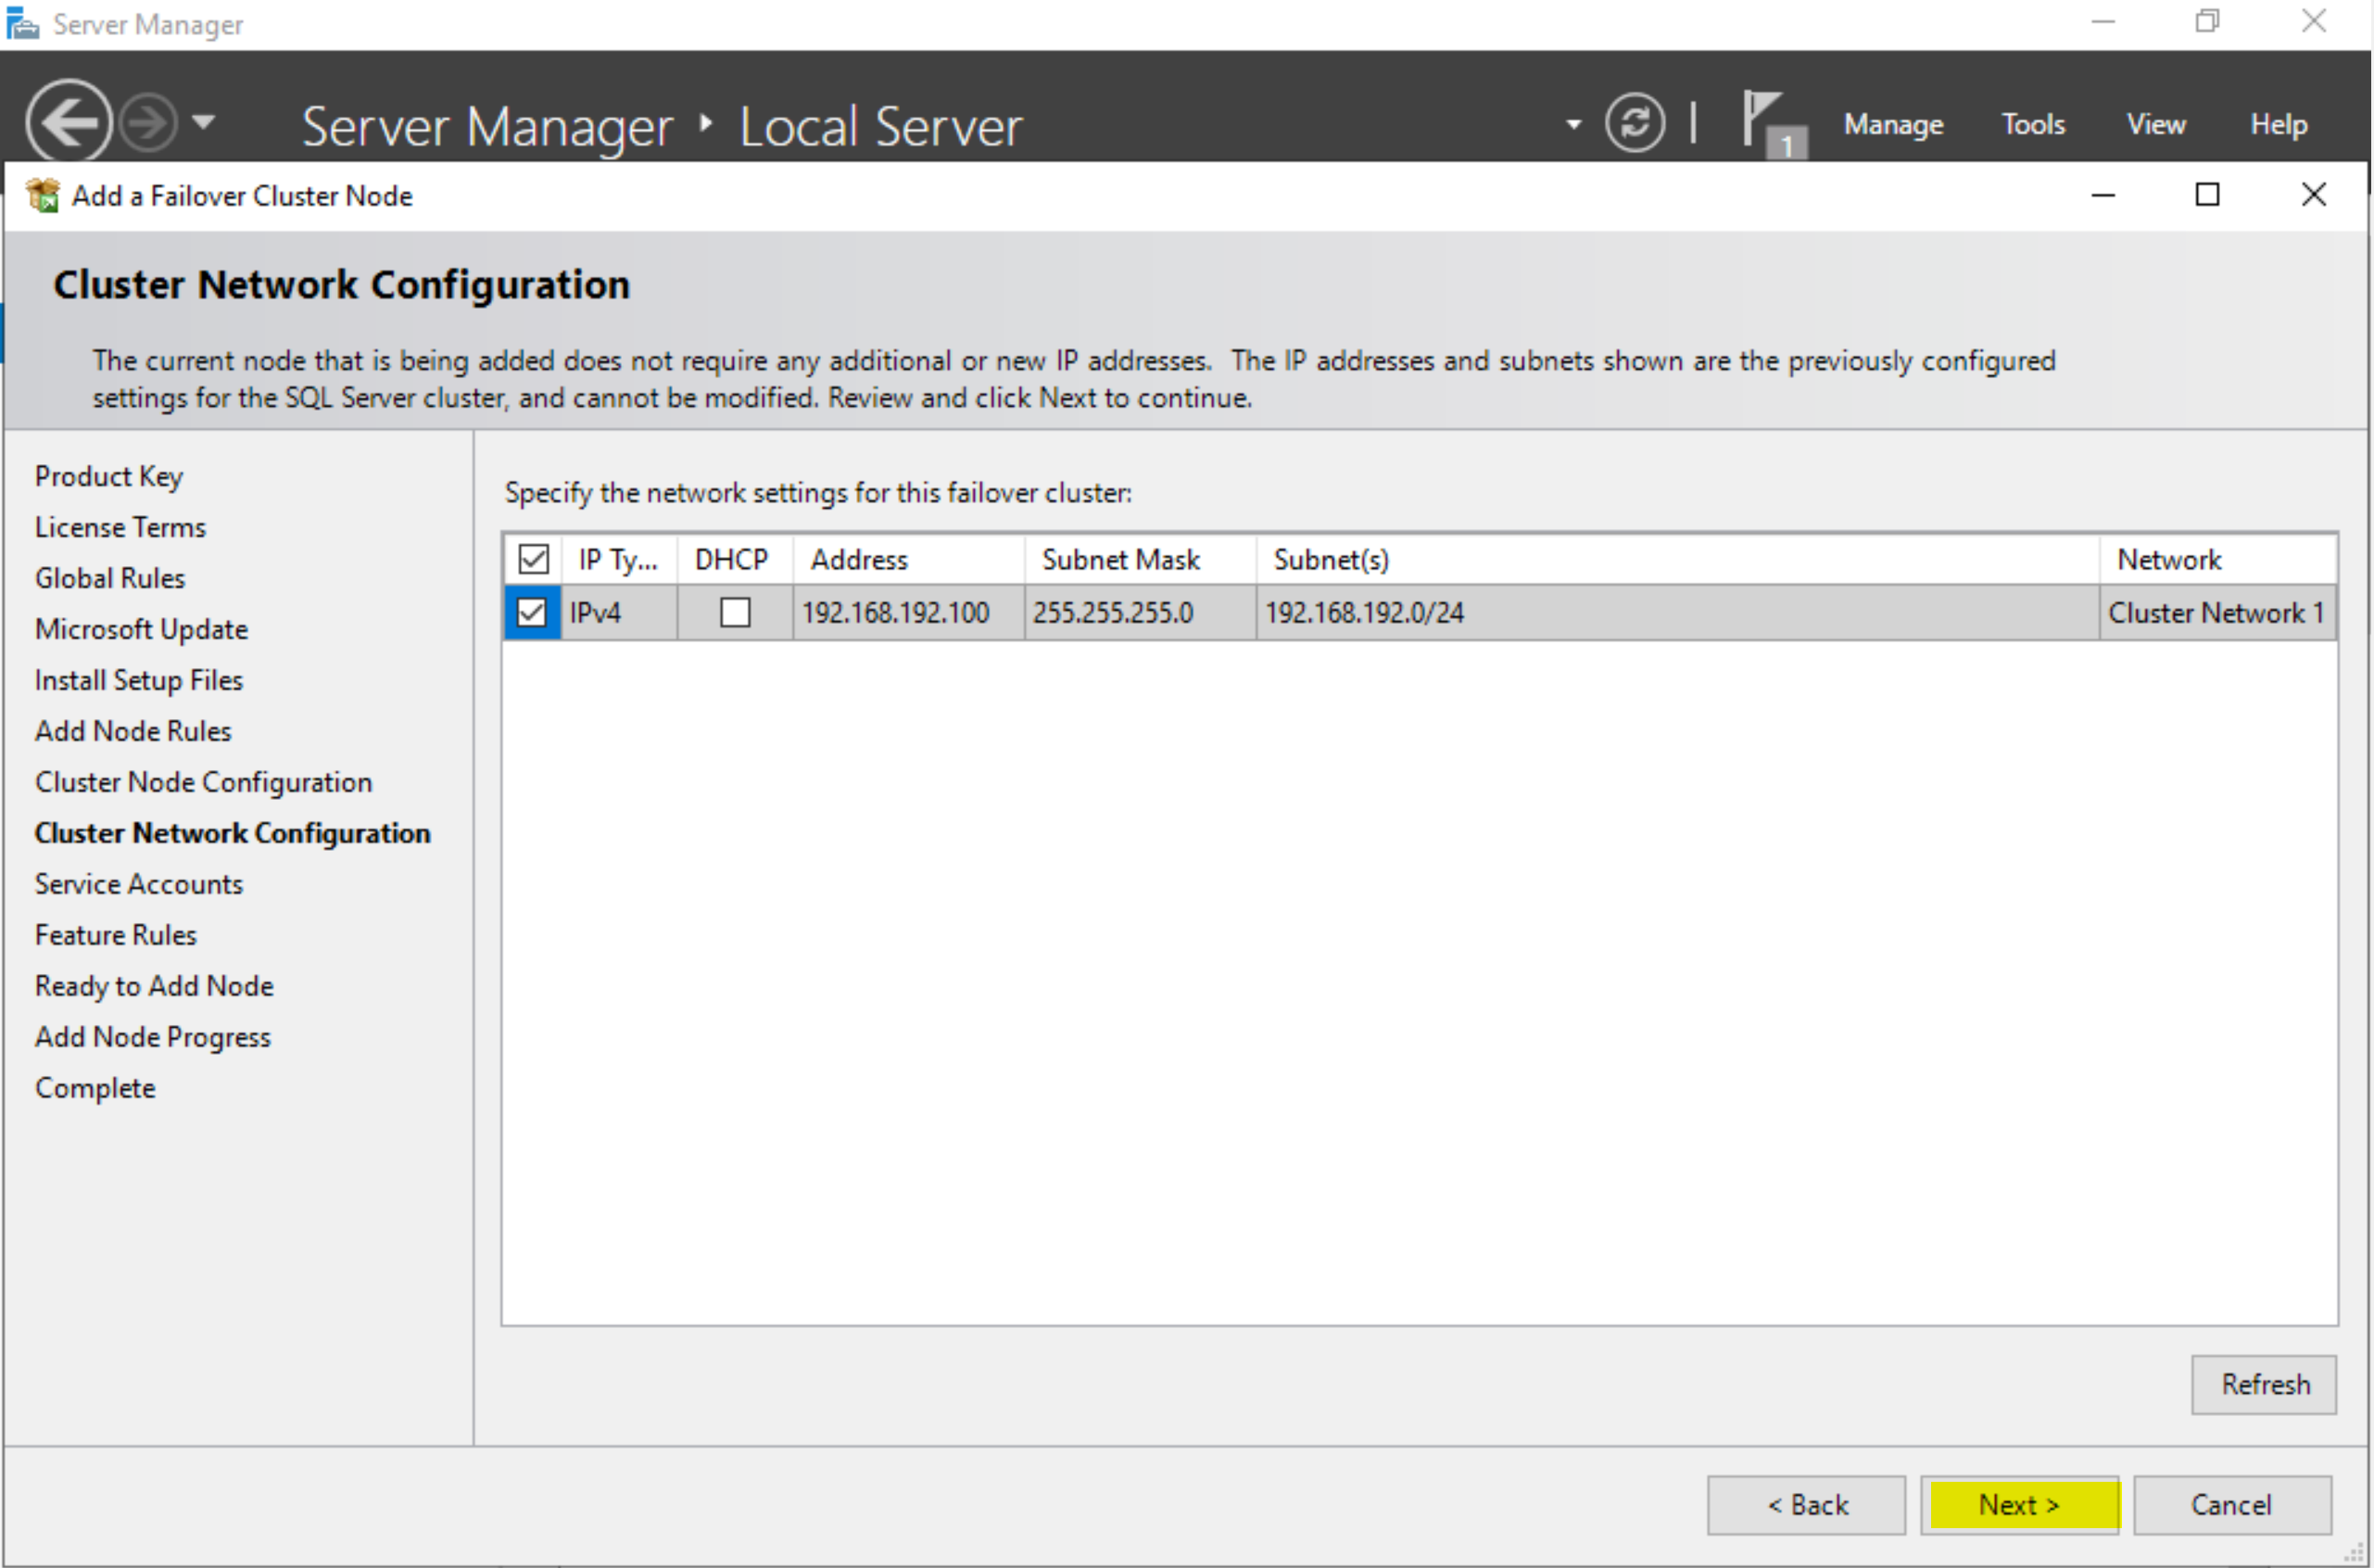Minimize the Add a Failover Cluster Node dialog

[2103, 194]
